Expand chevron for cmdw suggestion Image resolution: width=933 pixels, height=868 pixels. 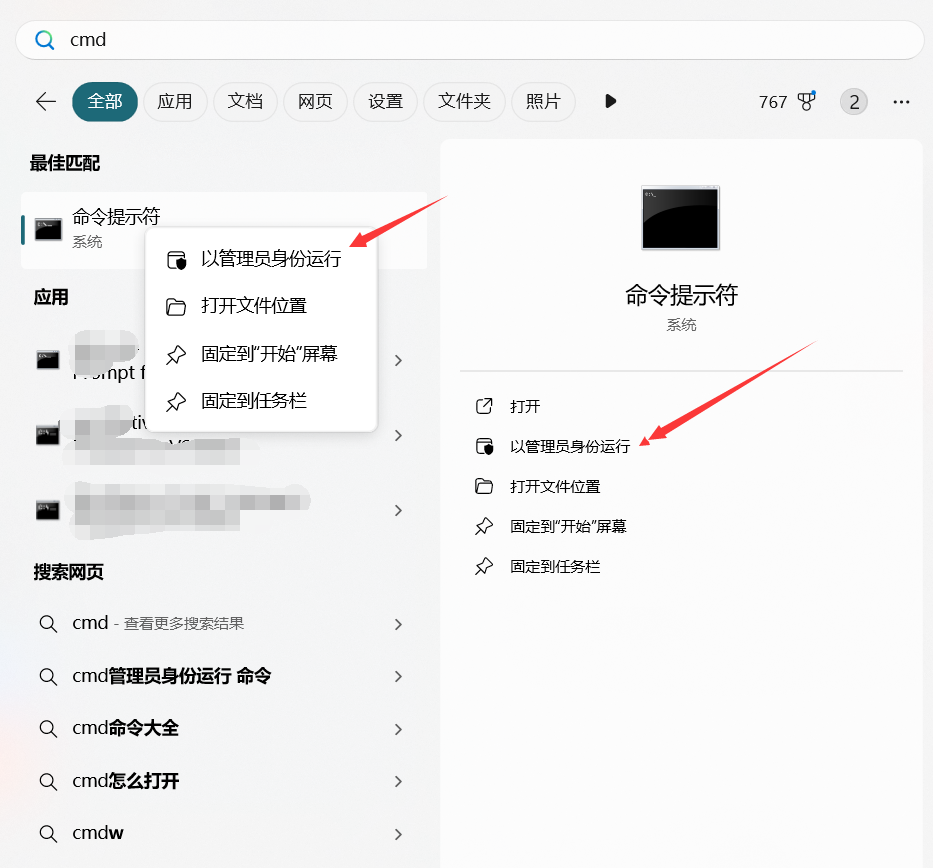point(398,834)
